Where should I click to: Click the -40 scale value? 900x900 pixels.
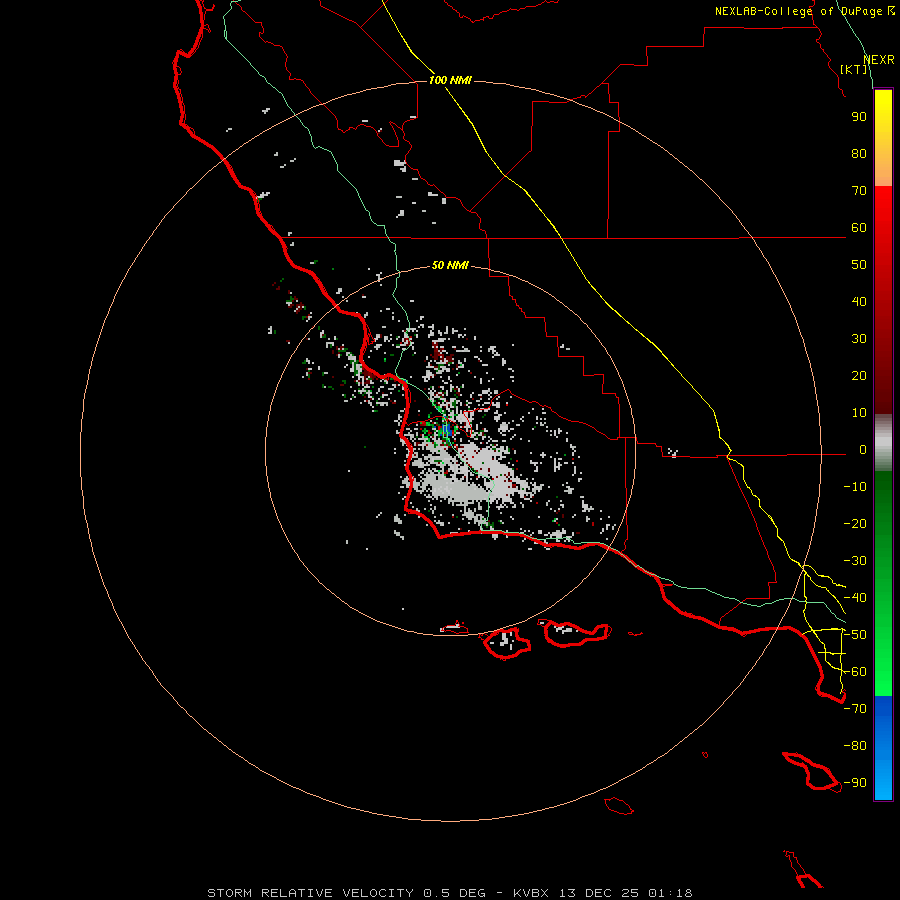855,598
